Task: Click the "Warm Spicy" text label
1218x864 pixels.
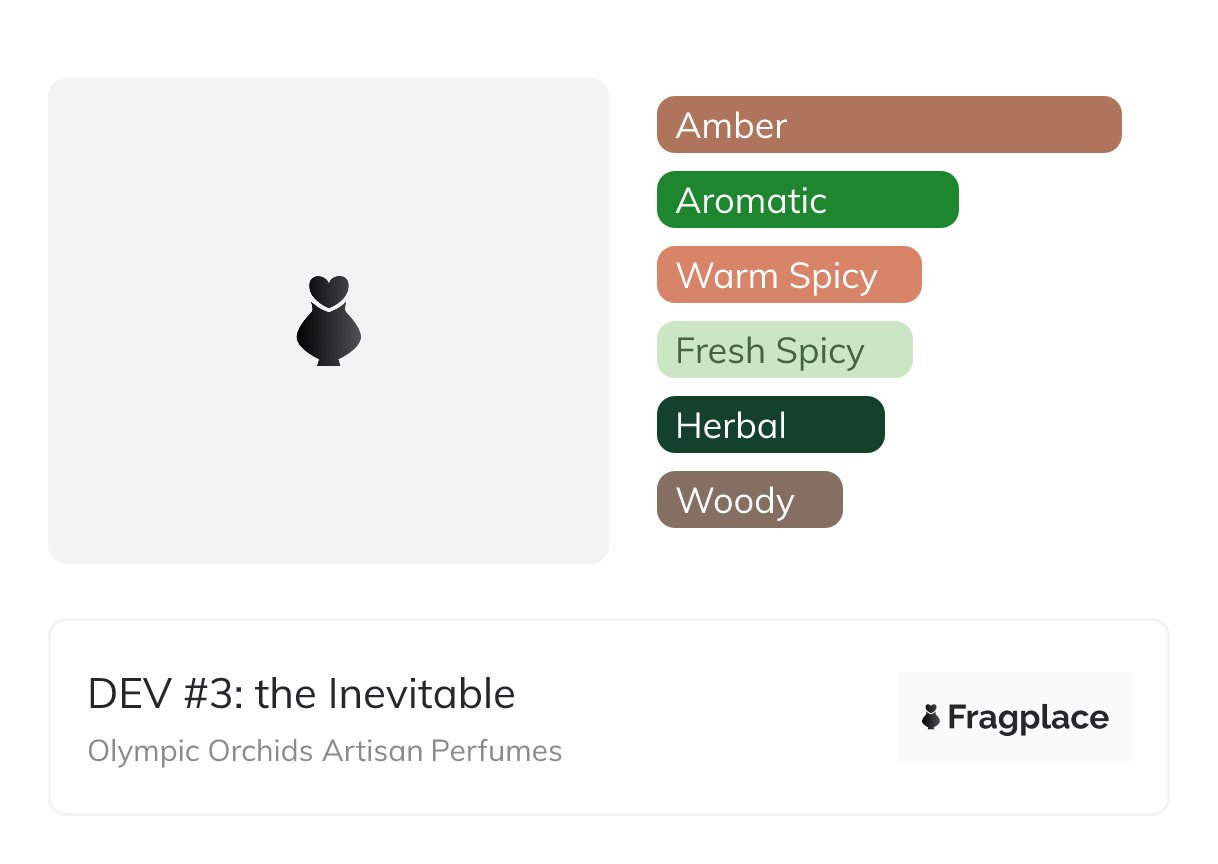Action: coord(776,276)
